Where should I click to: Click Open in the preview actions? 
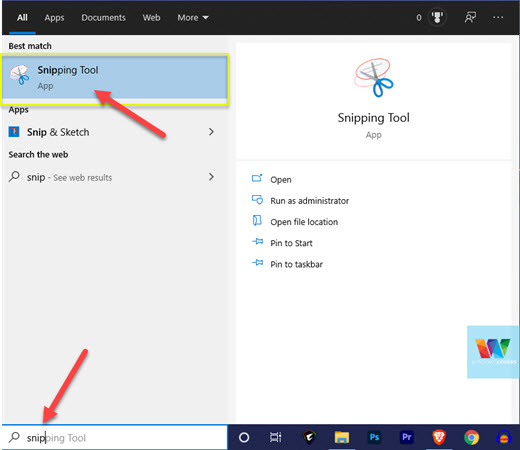point(281,180)
